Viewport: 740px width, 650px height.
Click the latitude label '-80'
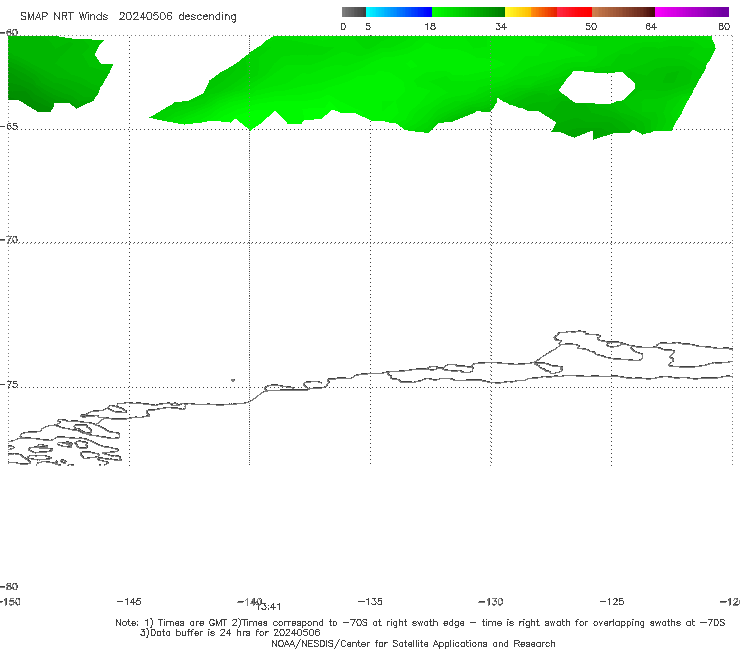9,586
